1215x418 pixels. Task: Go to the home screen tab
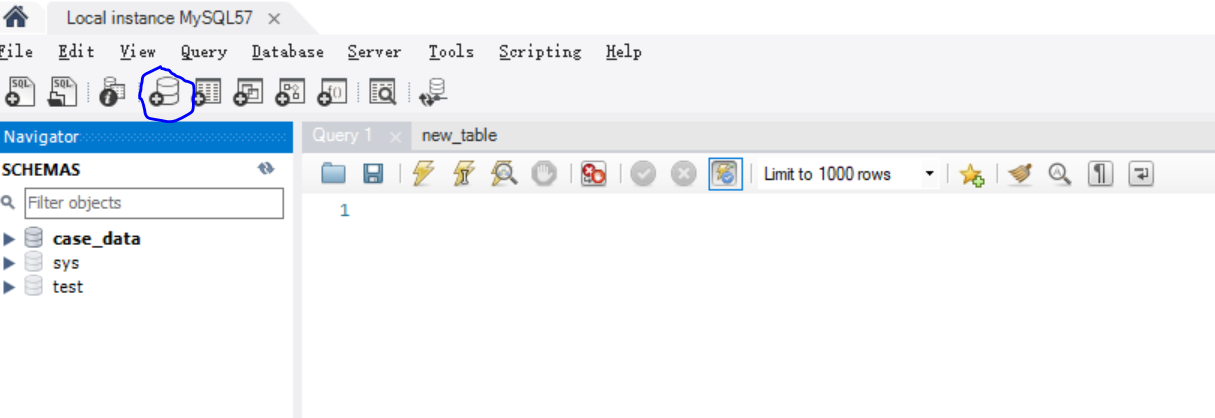click(17, 17)
